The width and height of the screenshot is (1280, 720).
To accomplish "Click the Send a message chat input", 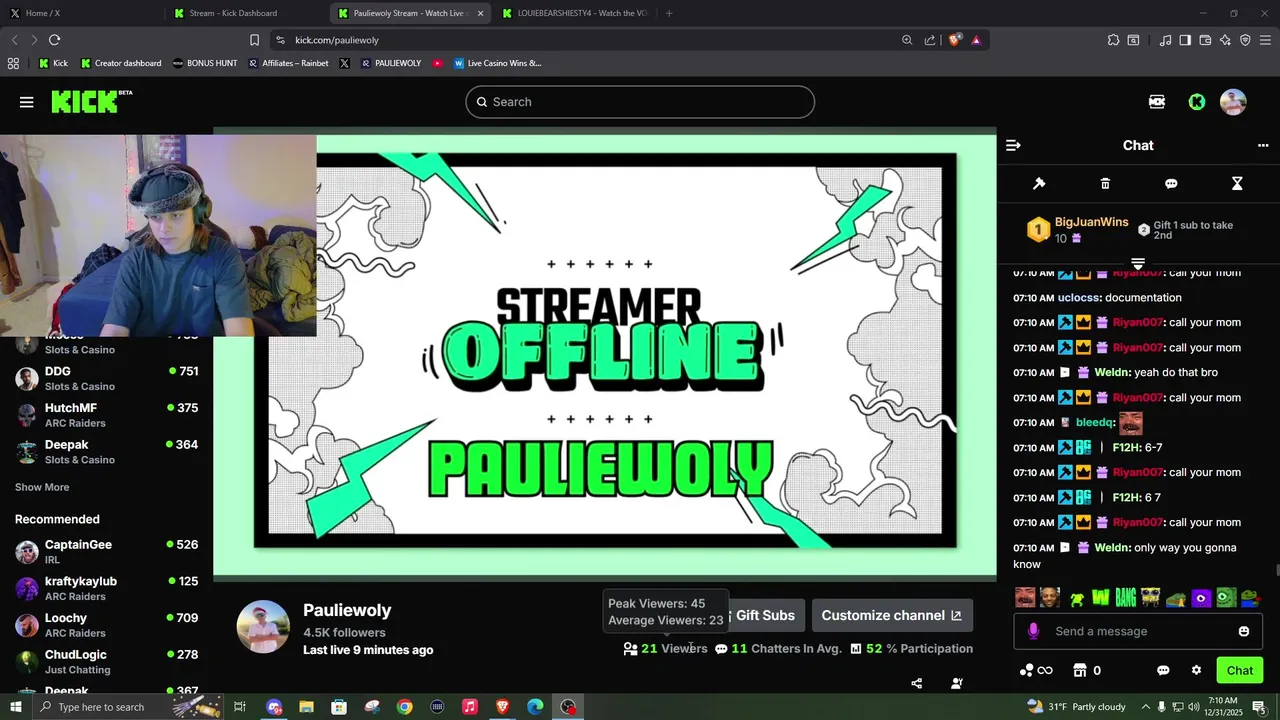I will tap(1138, 631).
